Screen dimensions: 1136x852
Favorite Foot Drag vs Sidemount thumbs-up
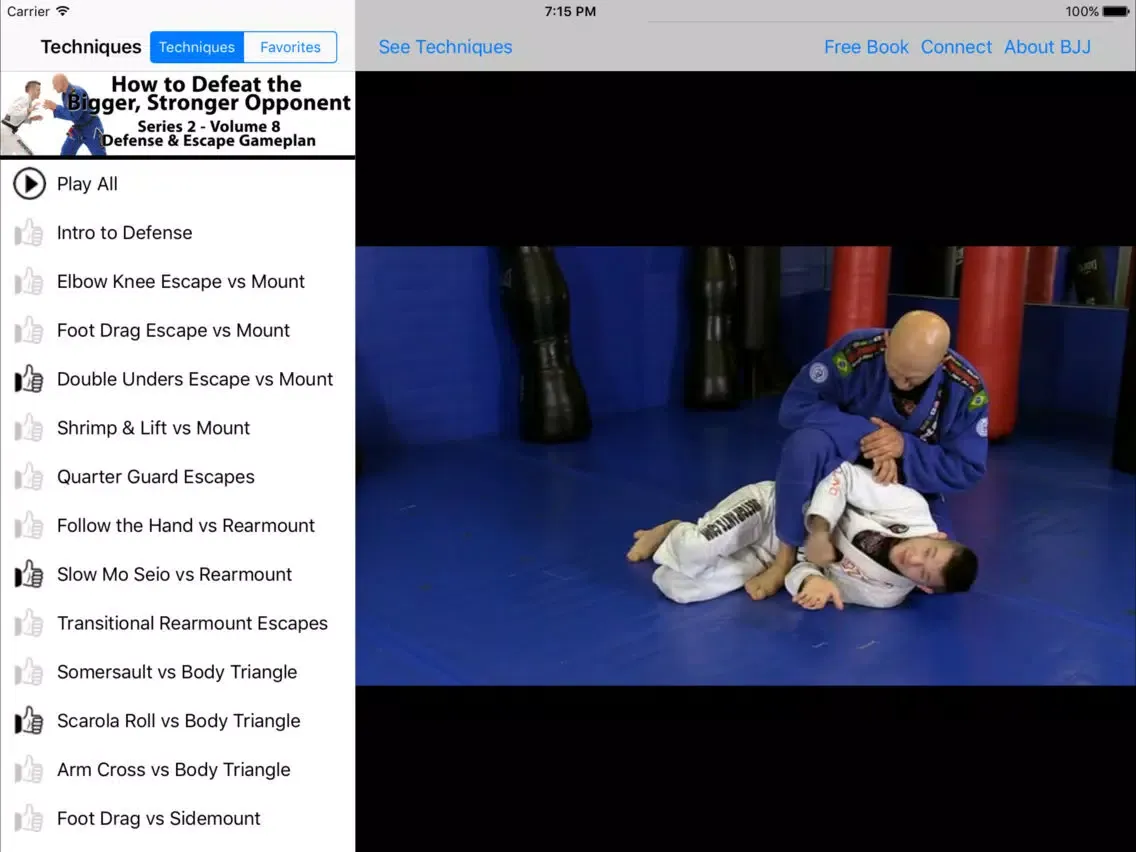coord(29,819)
